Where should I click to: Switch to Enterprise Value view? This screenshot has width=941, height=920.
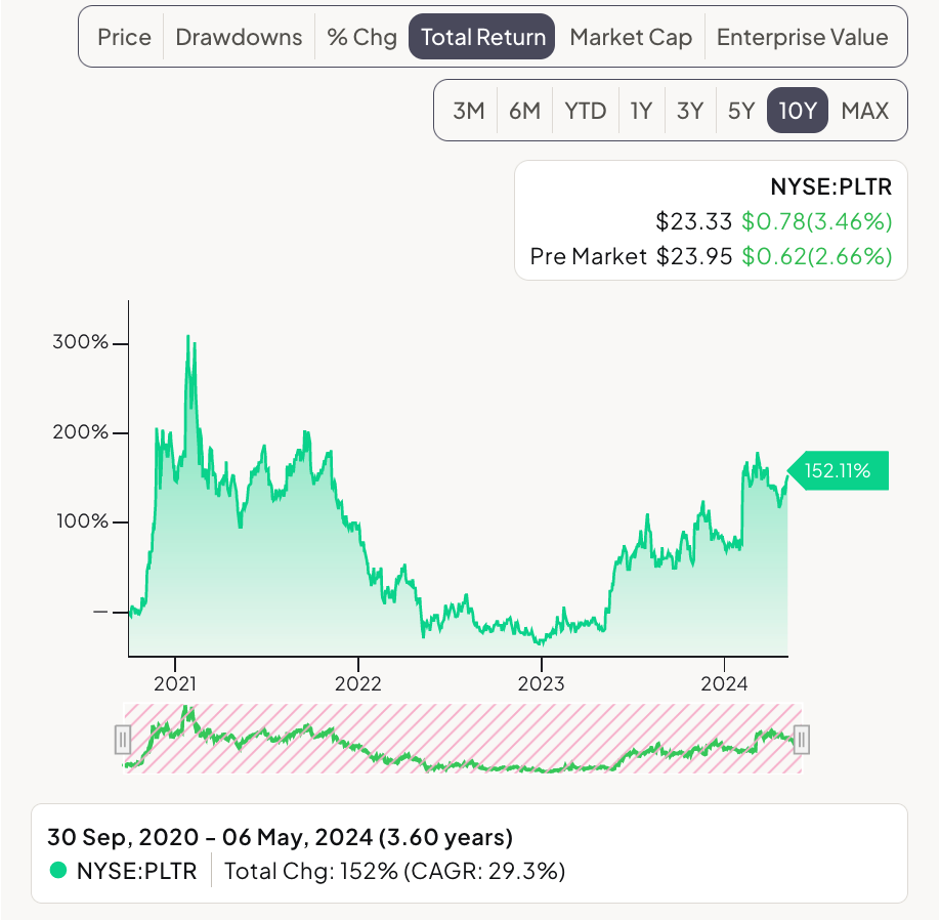802,37
